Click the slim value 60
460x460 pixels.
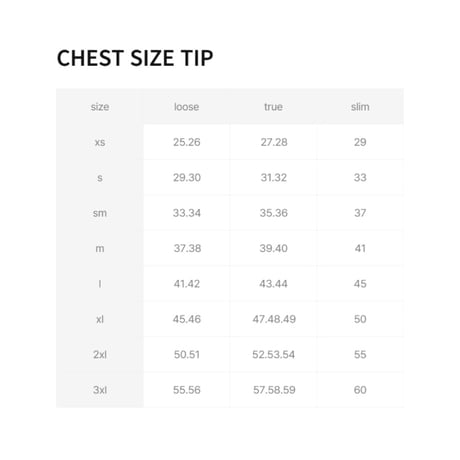(x=360, y=390)
